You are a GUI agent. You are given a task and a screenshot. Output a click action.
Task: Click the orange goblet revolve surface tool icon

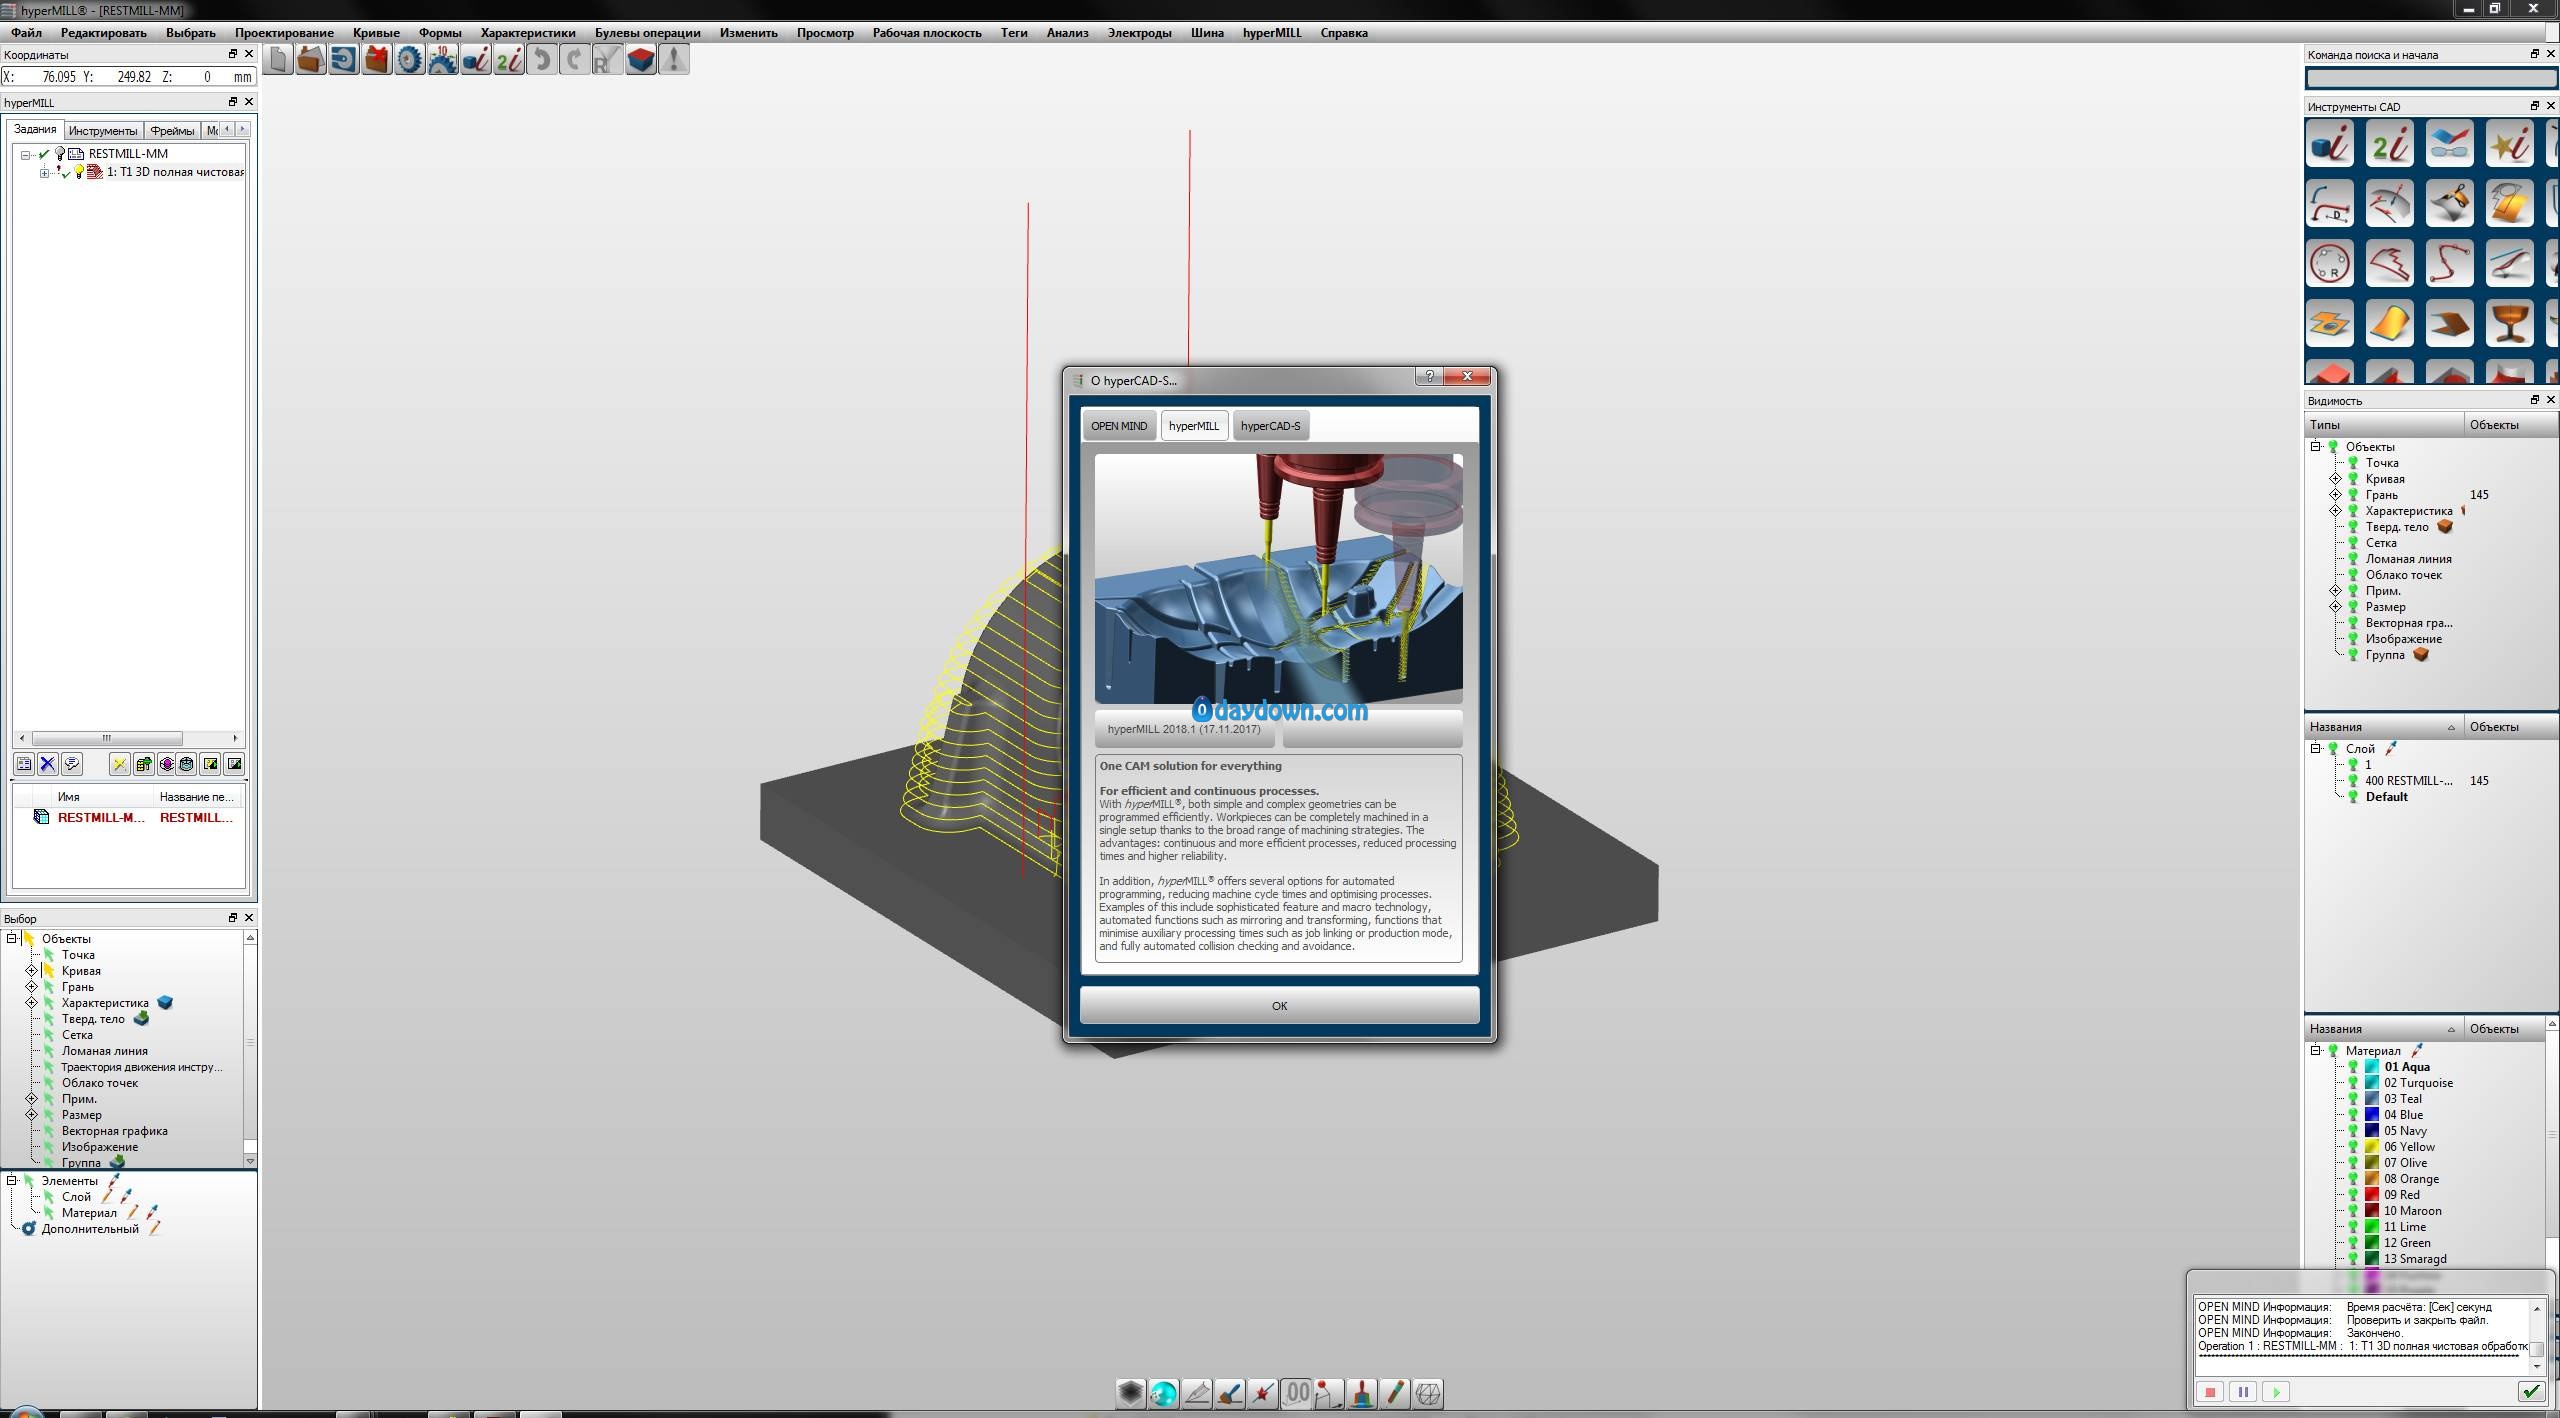2510,324
